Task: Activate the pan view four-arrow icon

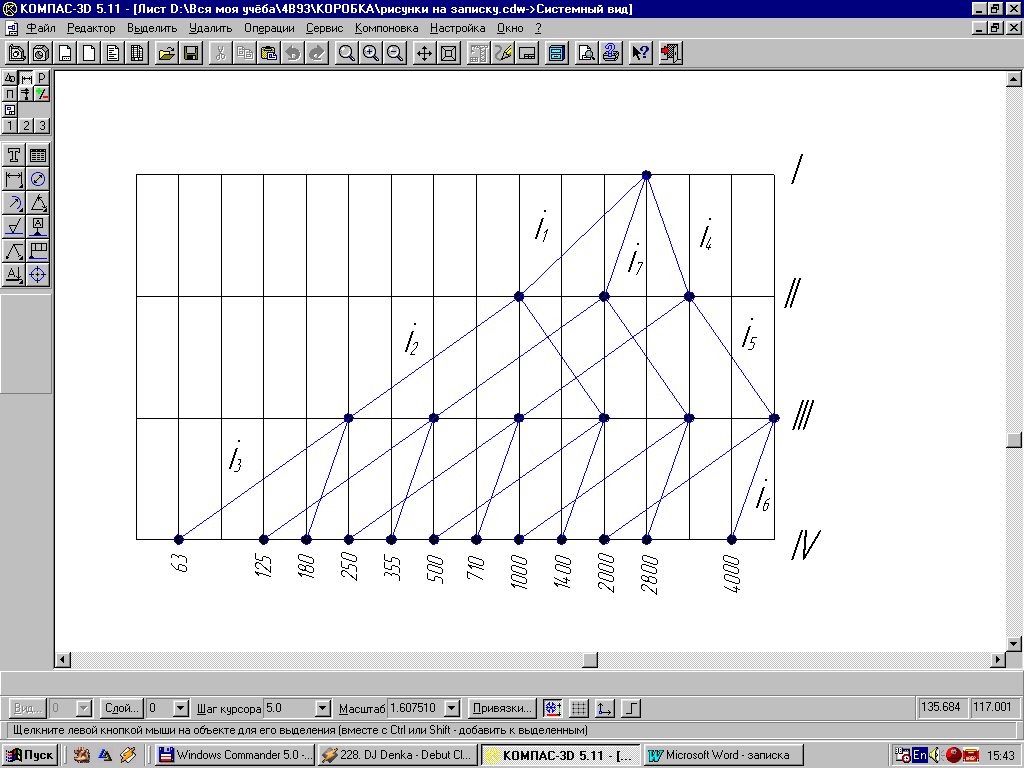Action: click(424, 53)
